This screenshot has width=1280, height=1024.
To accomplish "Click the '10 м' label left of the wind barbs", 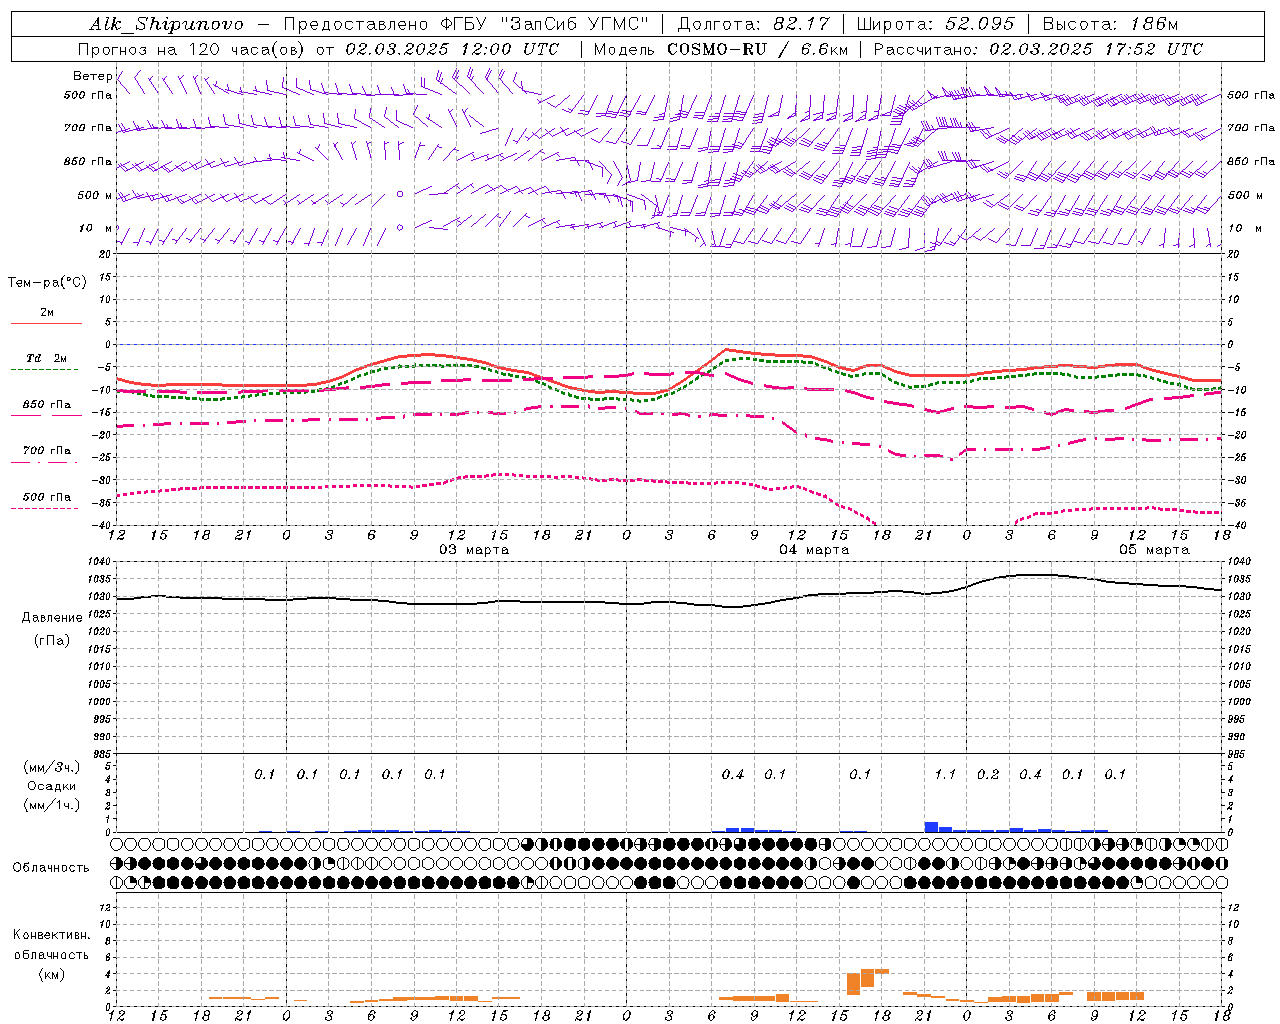I will pyautogui.click(x=95, y=228).
